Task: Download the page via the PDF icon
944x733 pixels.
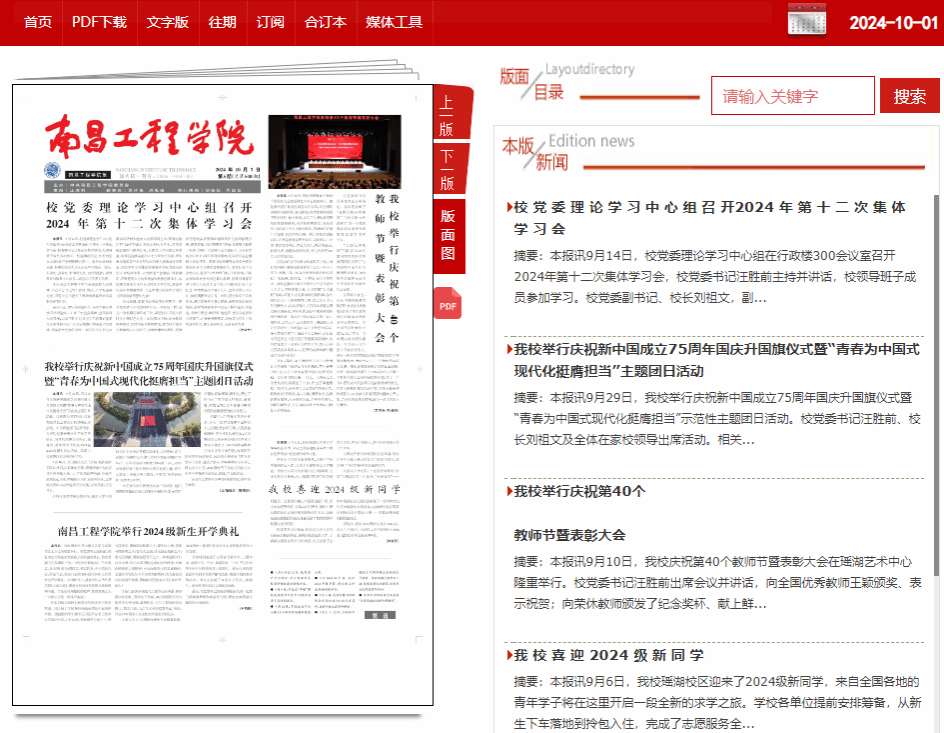Action: [447, 303]
